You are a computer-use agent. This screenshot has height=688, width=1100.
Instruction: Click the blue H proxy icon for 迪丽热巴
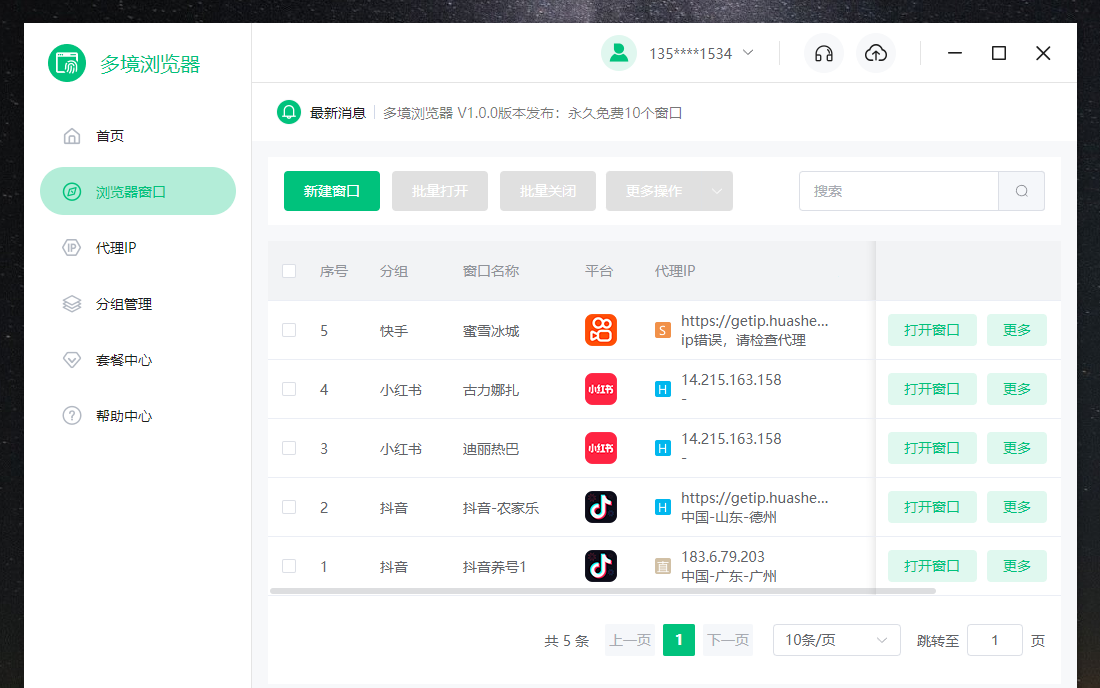pyautogui.click(x=662, y=447)
